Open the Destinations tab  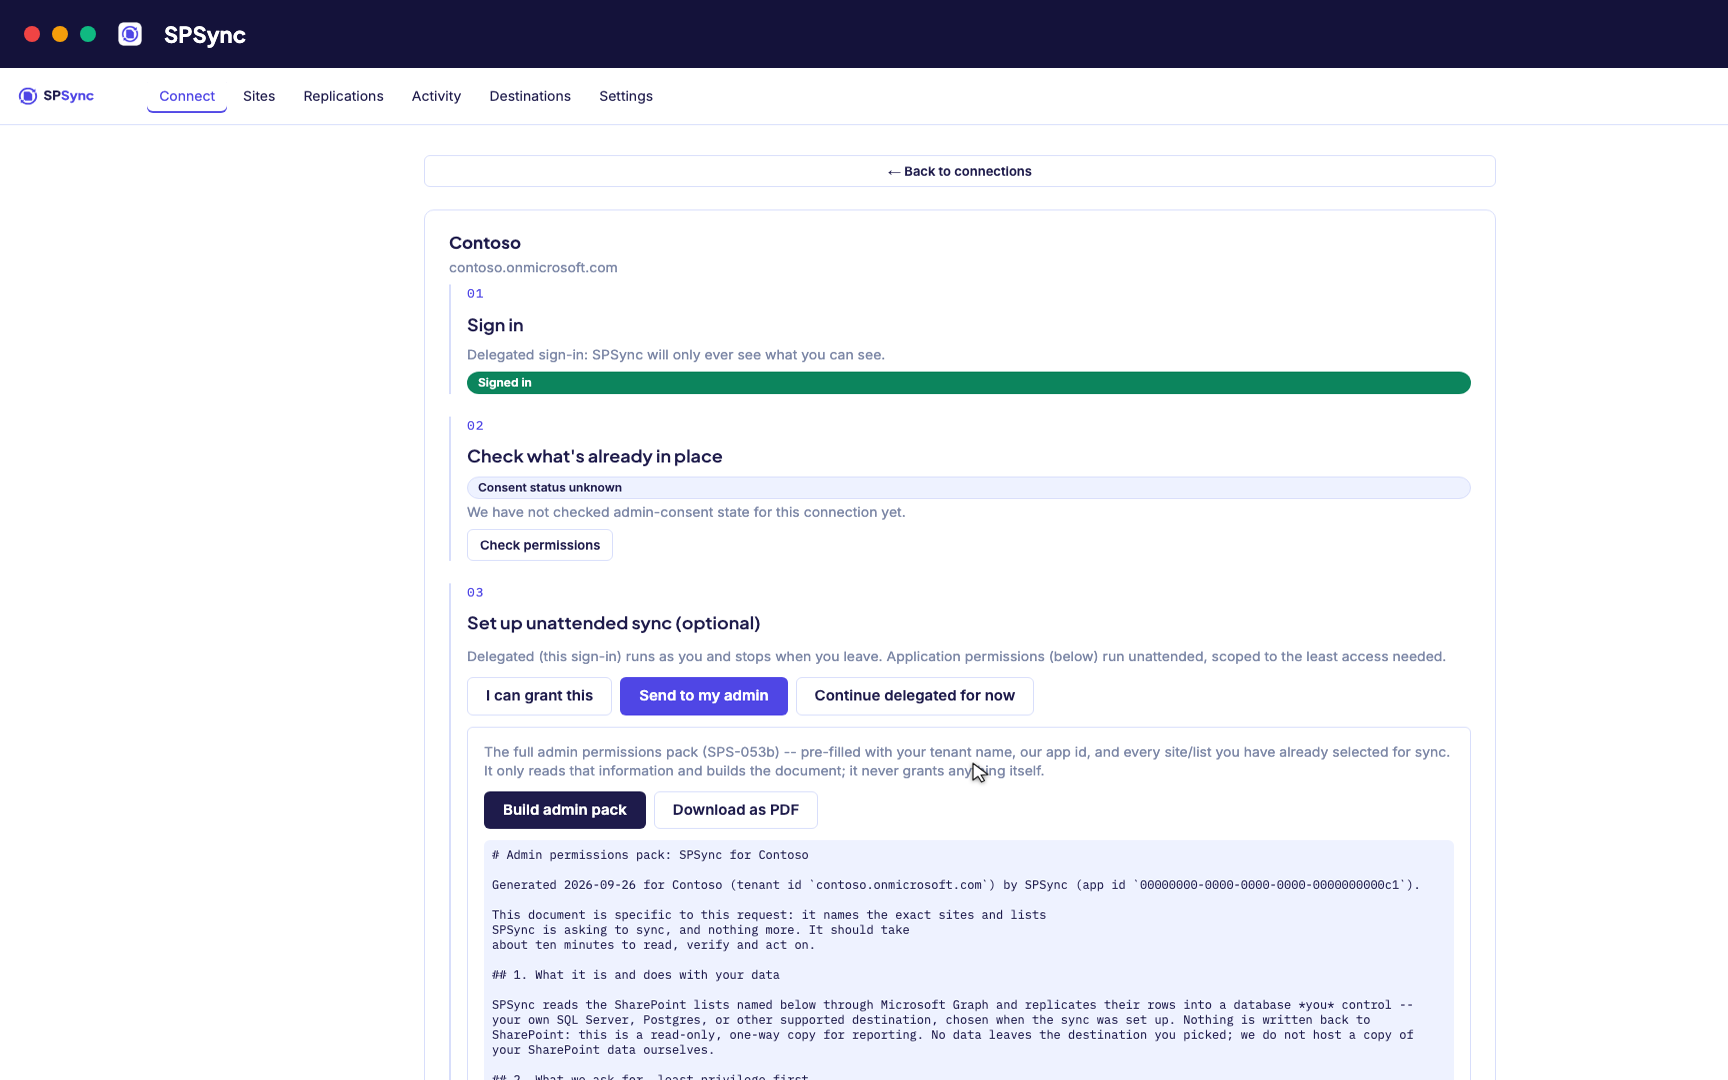point(530,96)
